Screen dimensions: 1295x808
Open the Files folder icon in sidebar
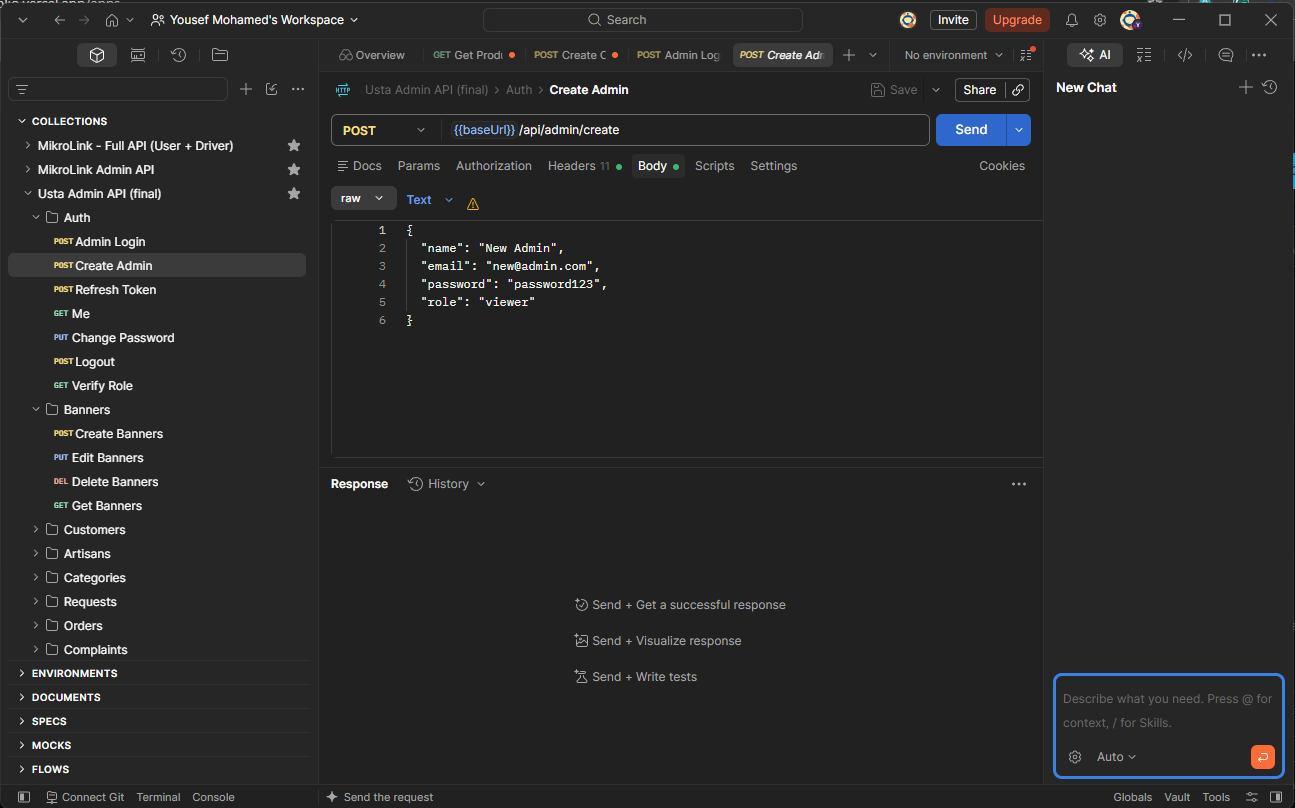tap(220, 55)
